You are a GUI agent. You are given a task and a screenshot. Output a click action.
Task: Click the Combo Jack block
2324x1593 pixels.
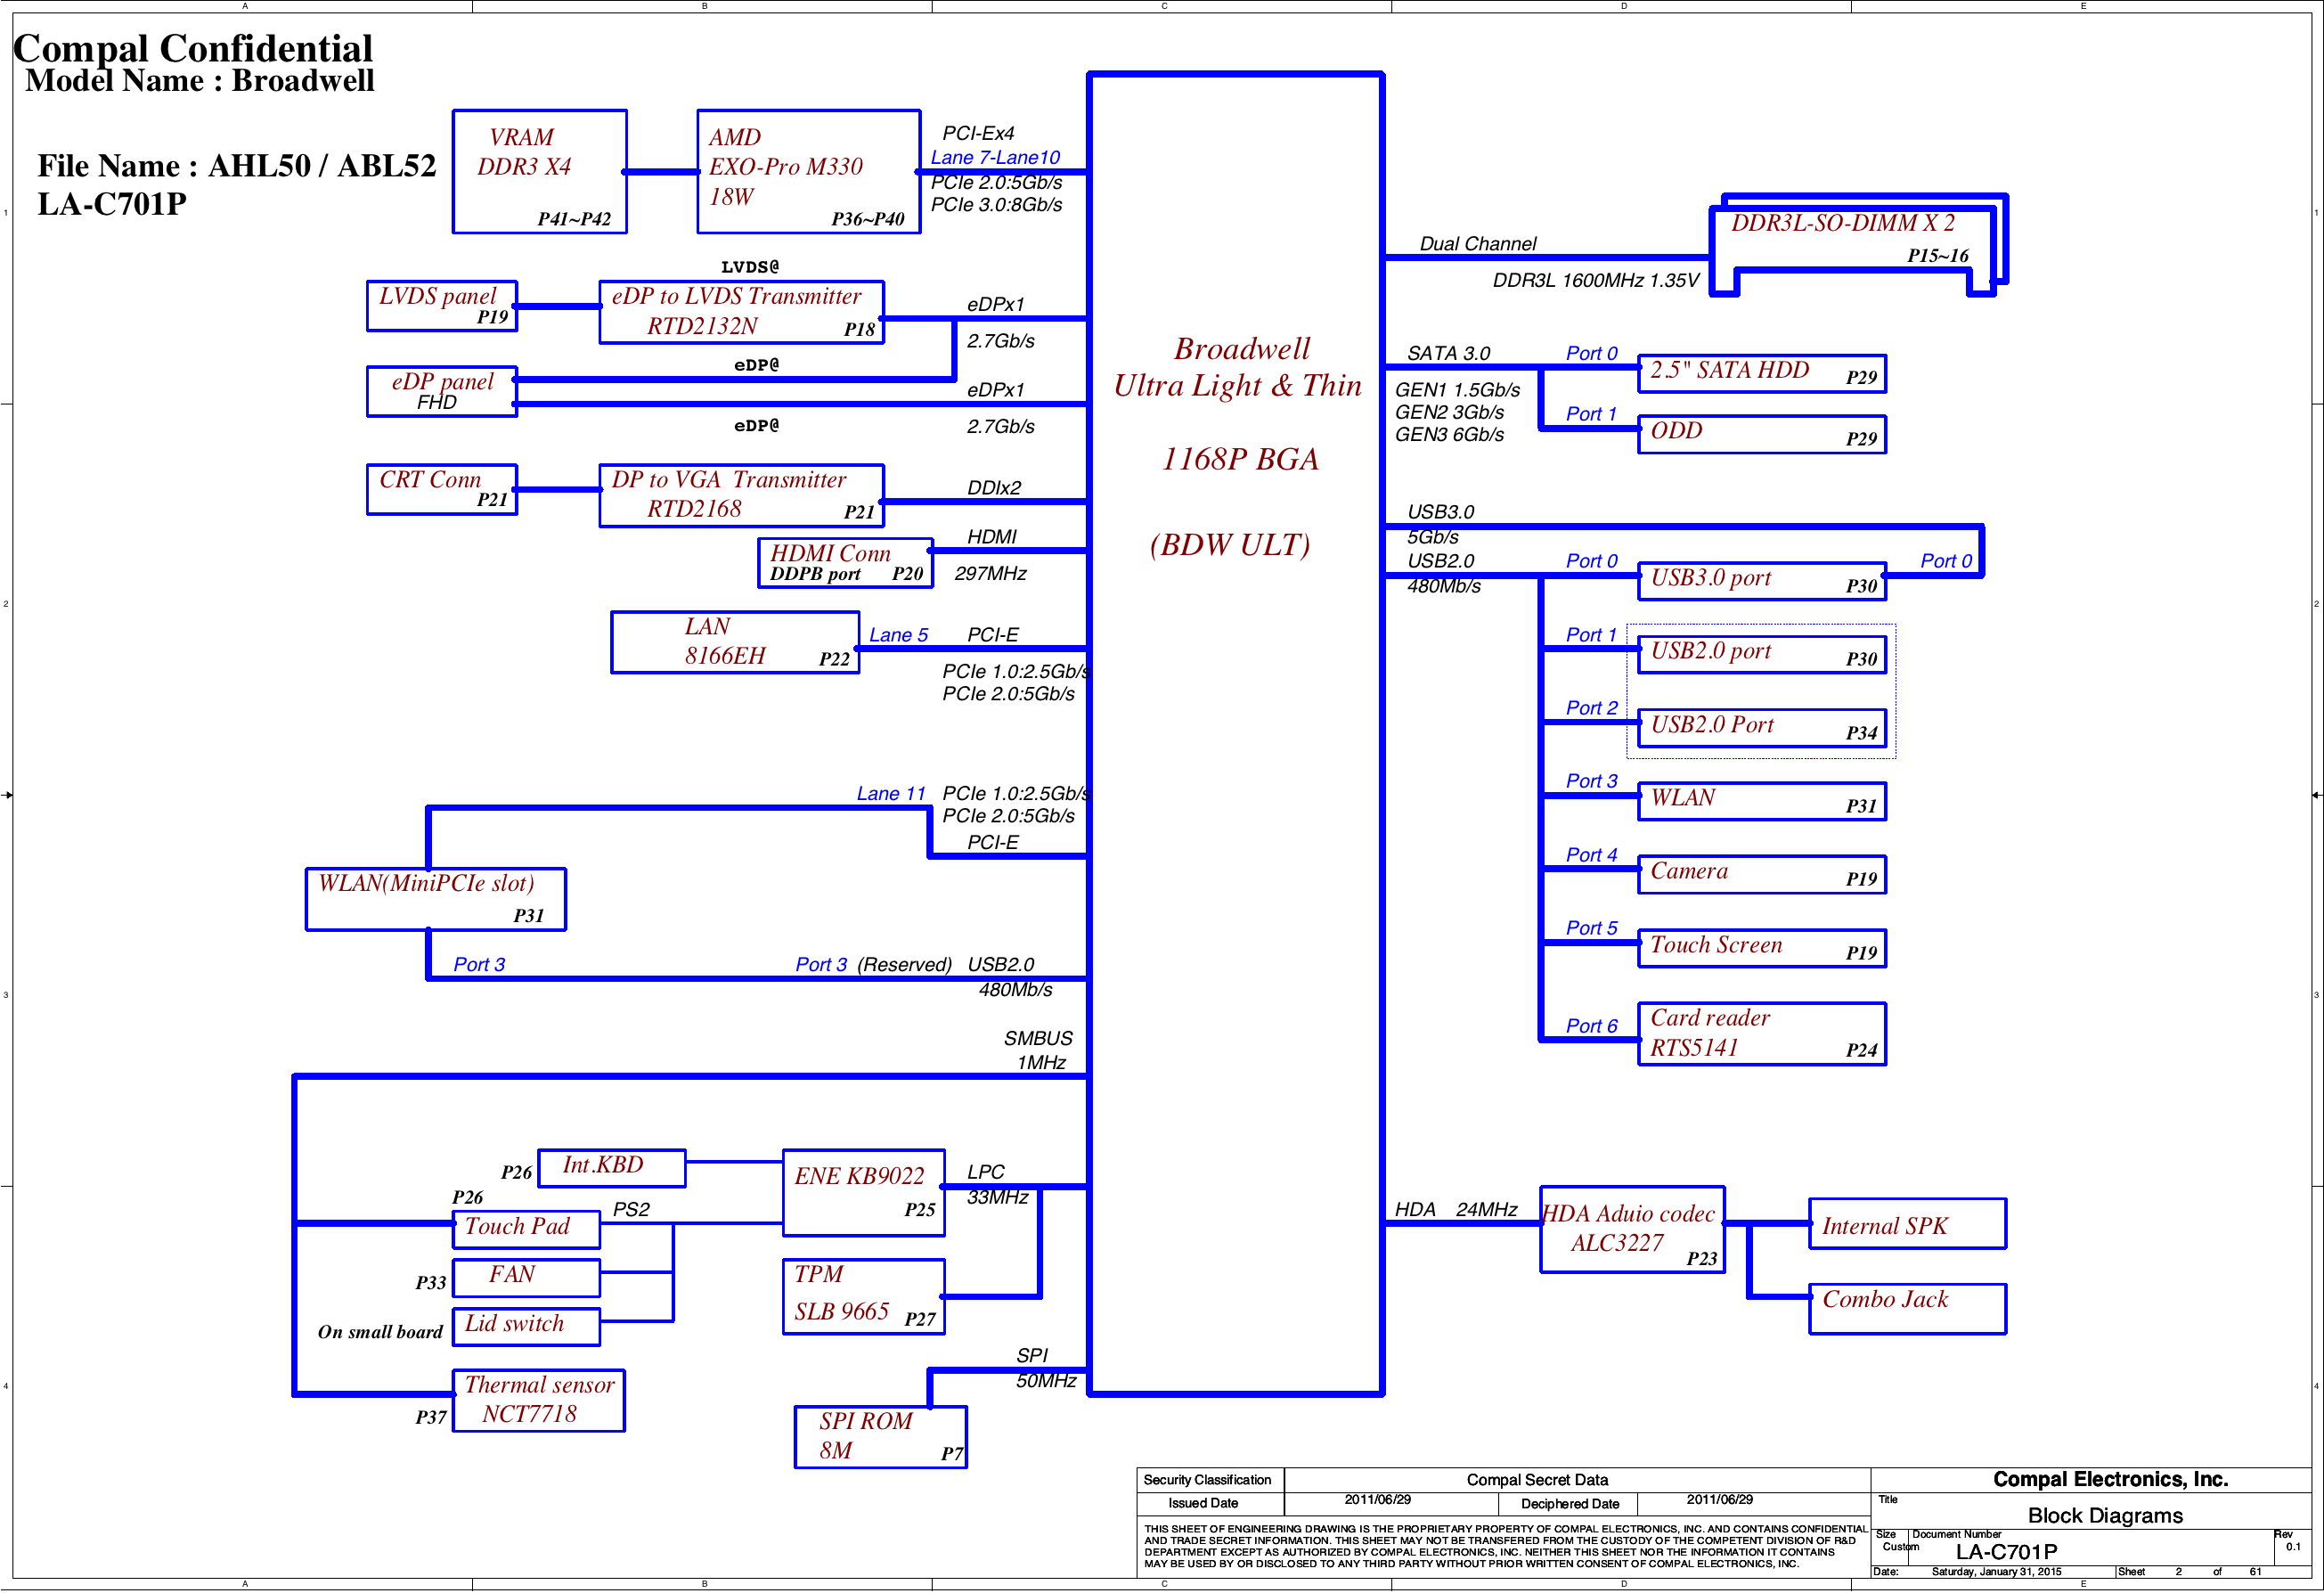pyautogui.click(x=1907, y=1308)
